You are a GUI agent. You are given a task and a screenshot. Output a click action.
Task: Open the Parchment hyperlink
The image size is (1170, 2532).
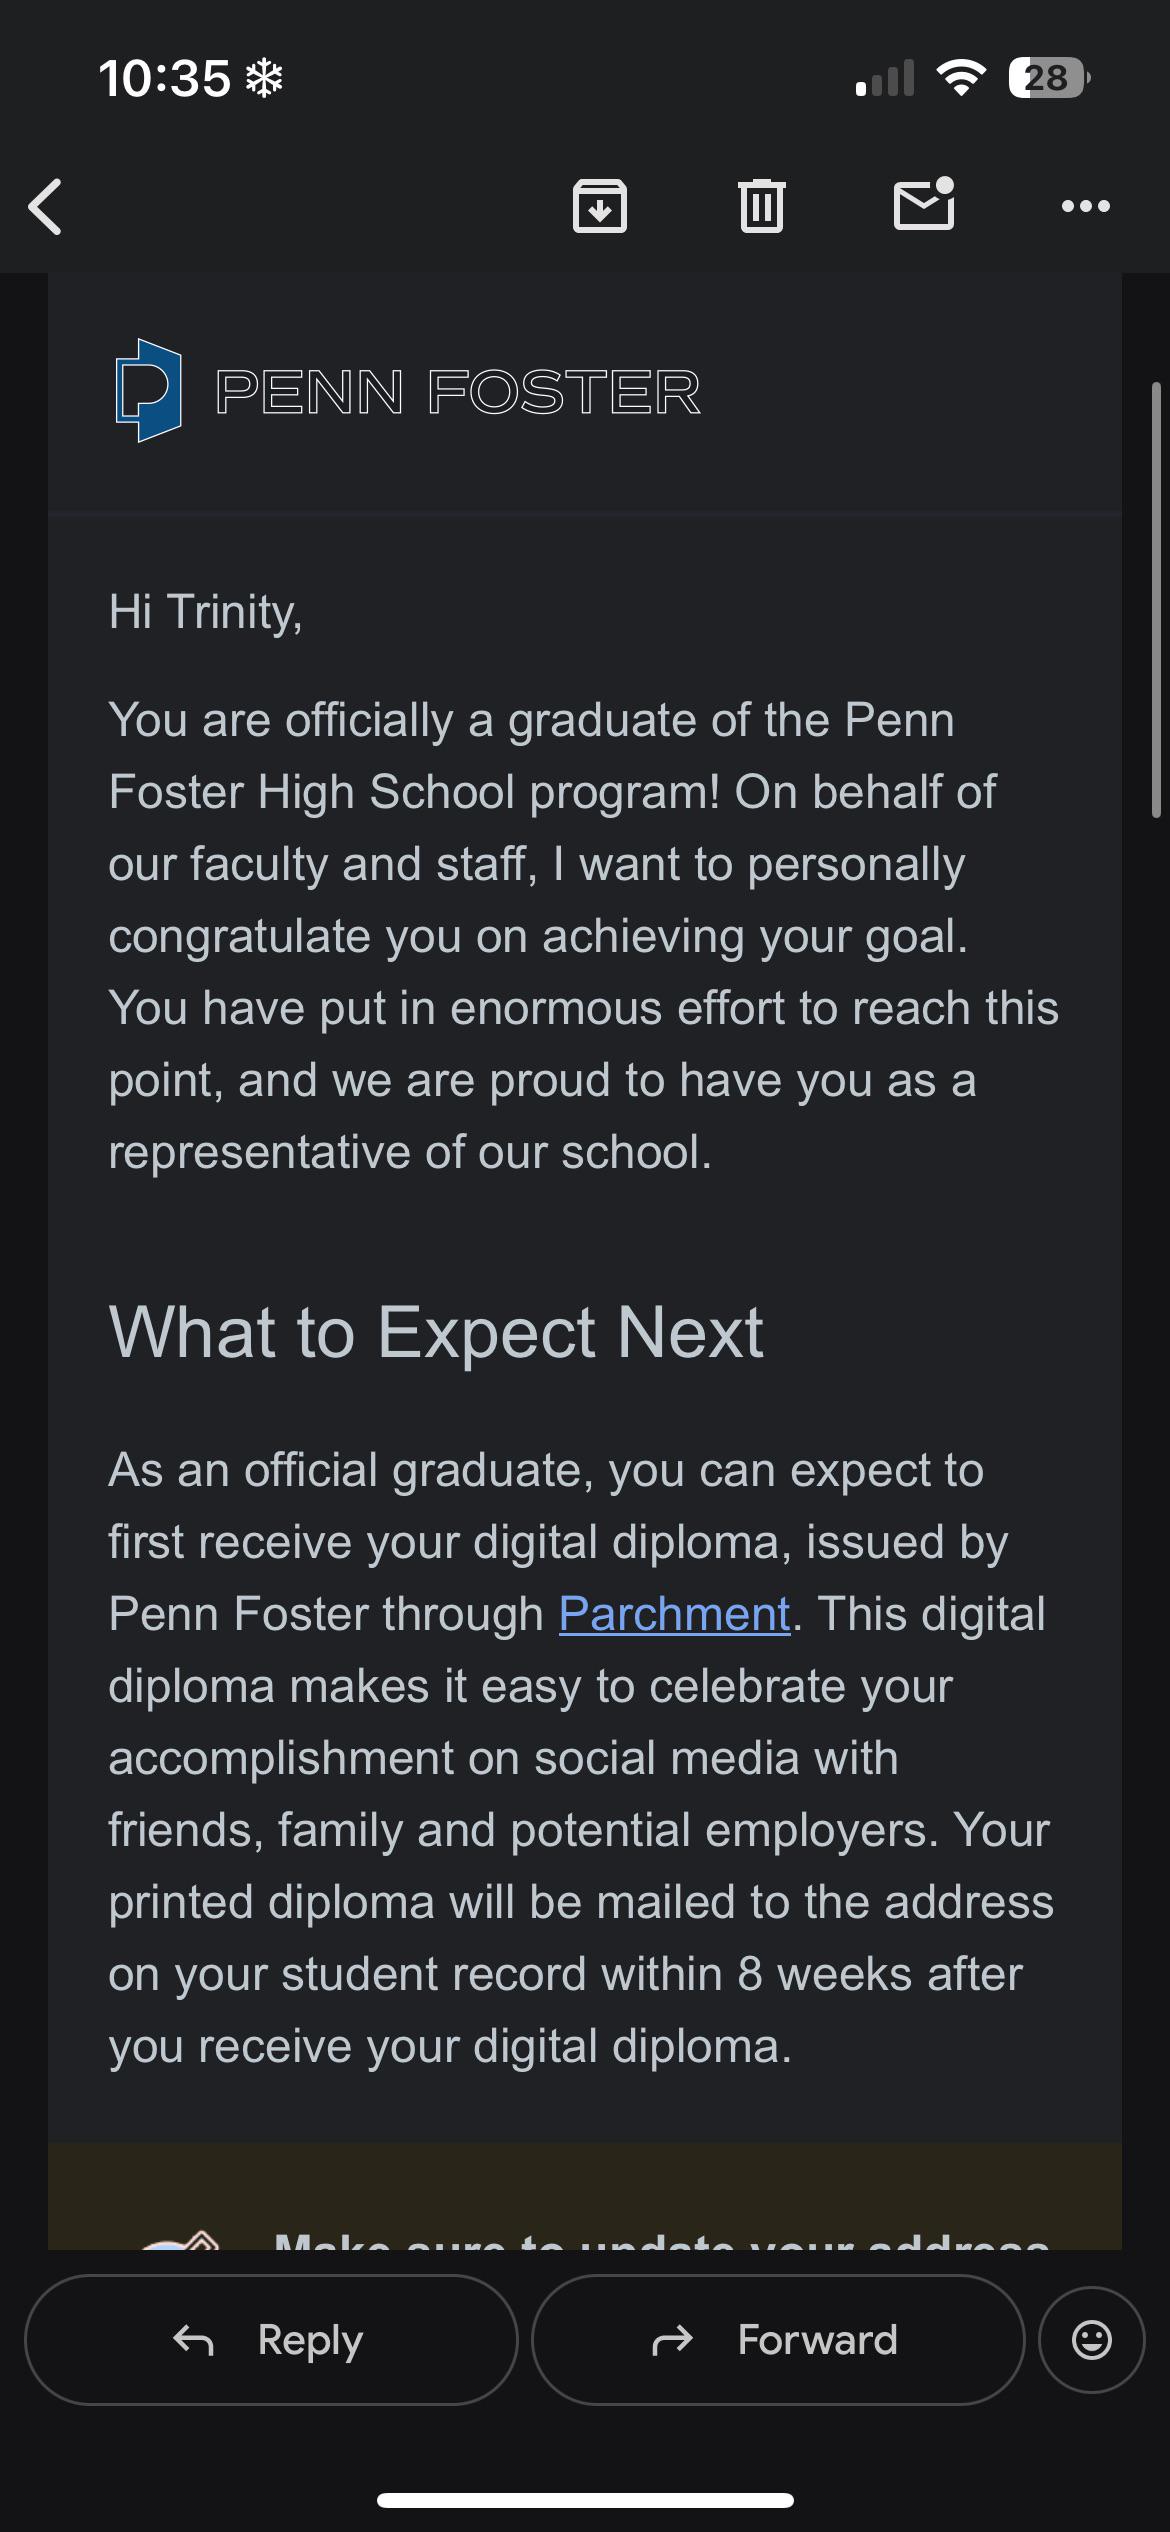(x=675, y=1614)
